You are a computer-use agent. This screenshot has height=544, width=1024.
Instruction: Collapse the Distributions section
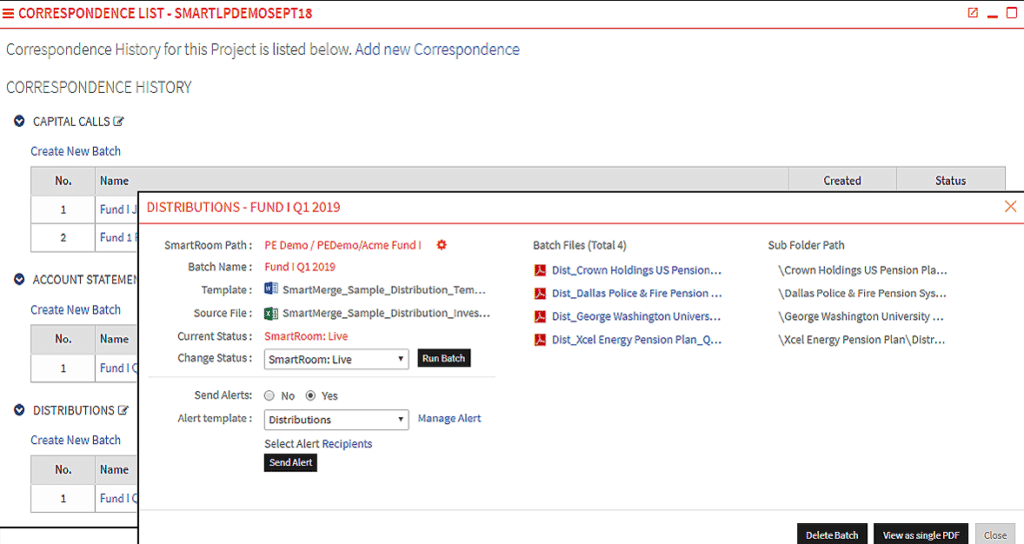[20, 410]
